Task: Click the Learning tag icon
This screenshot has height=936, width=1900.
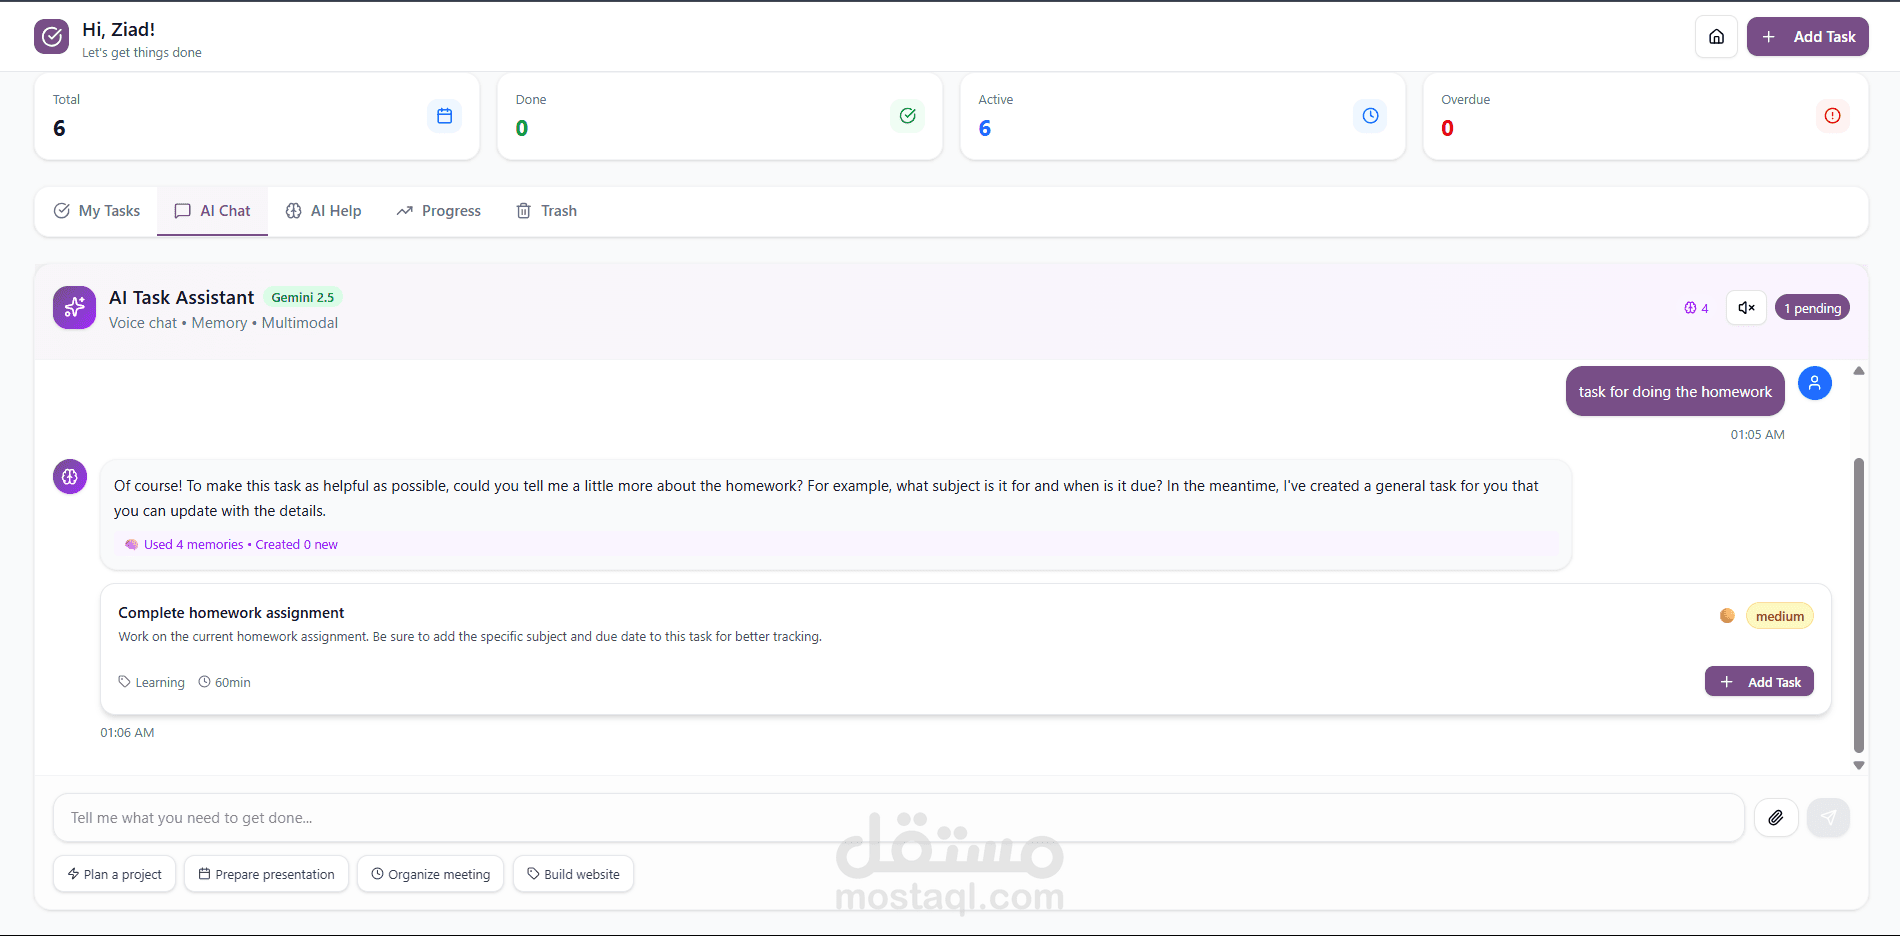Action: pos(125,682)
